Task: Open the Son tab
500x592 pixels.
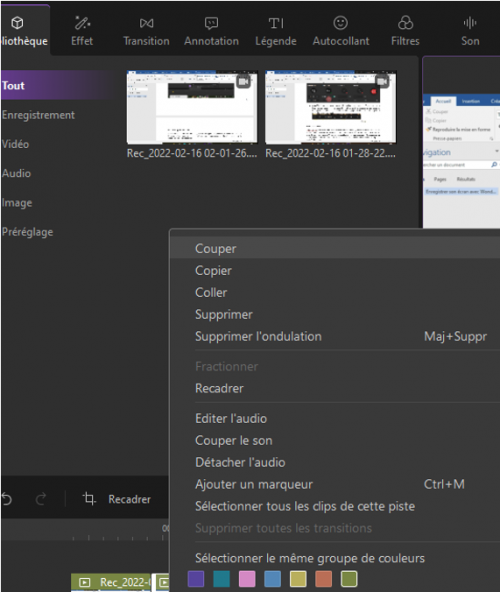Action: pos(470,31)
